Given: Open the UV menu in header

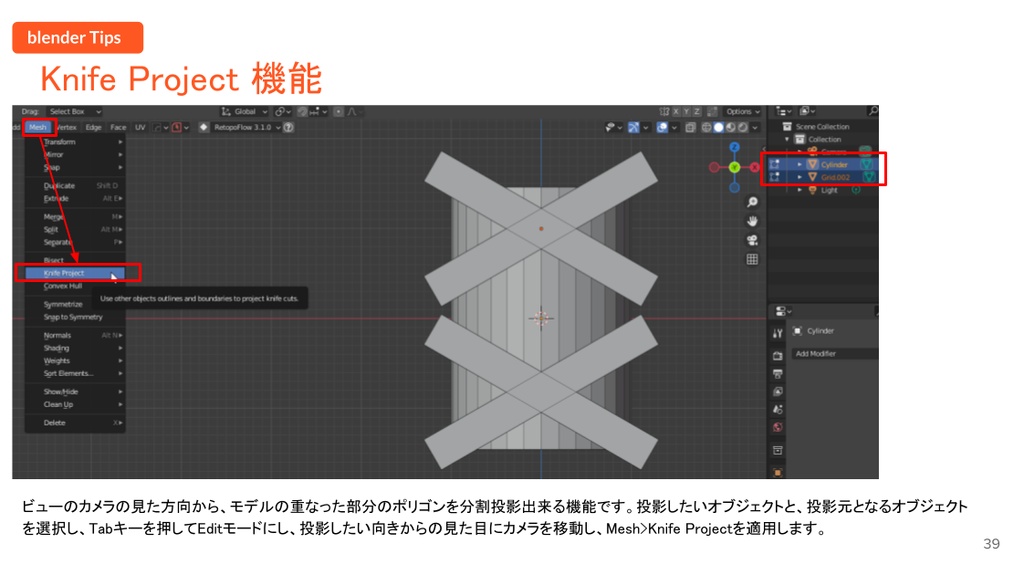Looking at the screenshot, I should click(140, 127).
